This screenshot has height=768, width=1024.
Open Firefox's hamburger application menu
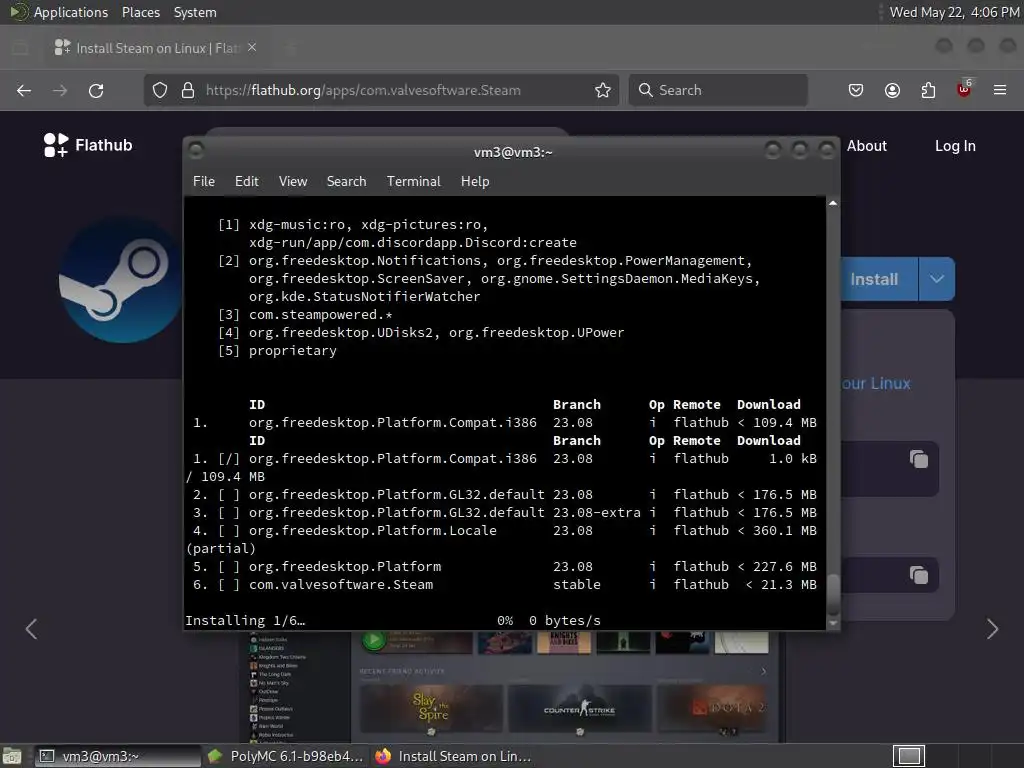(x=1000, y=90)
